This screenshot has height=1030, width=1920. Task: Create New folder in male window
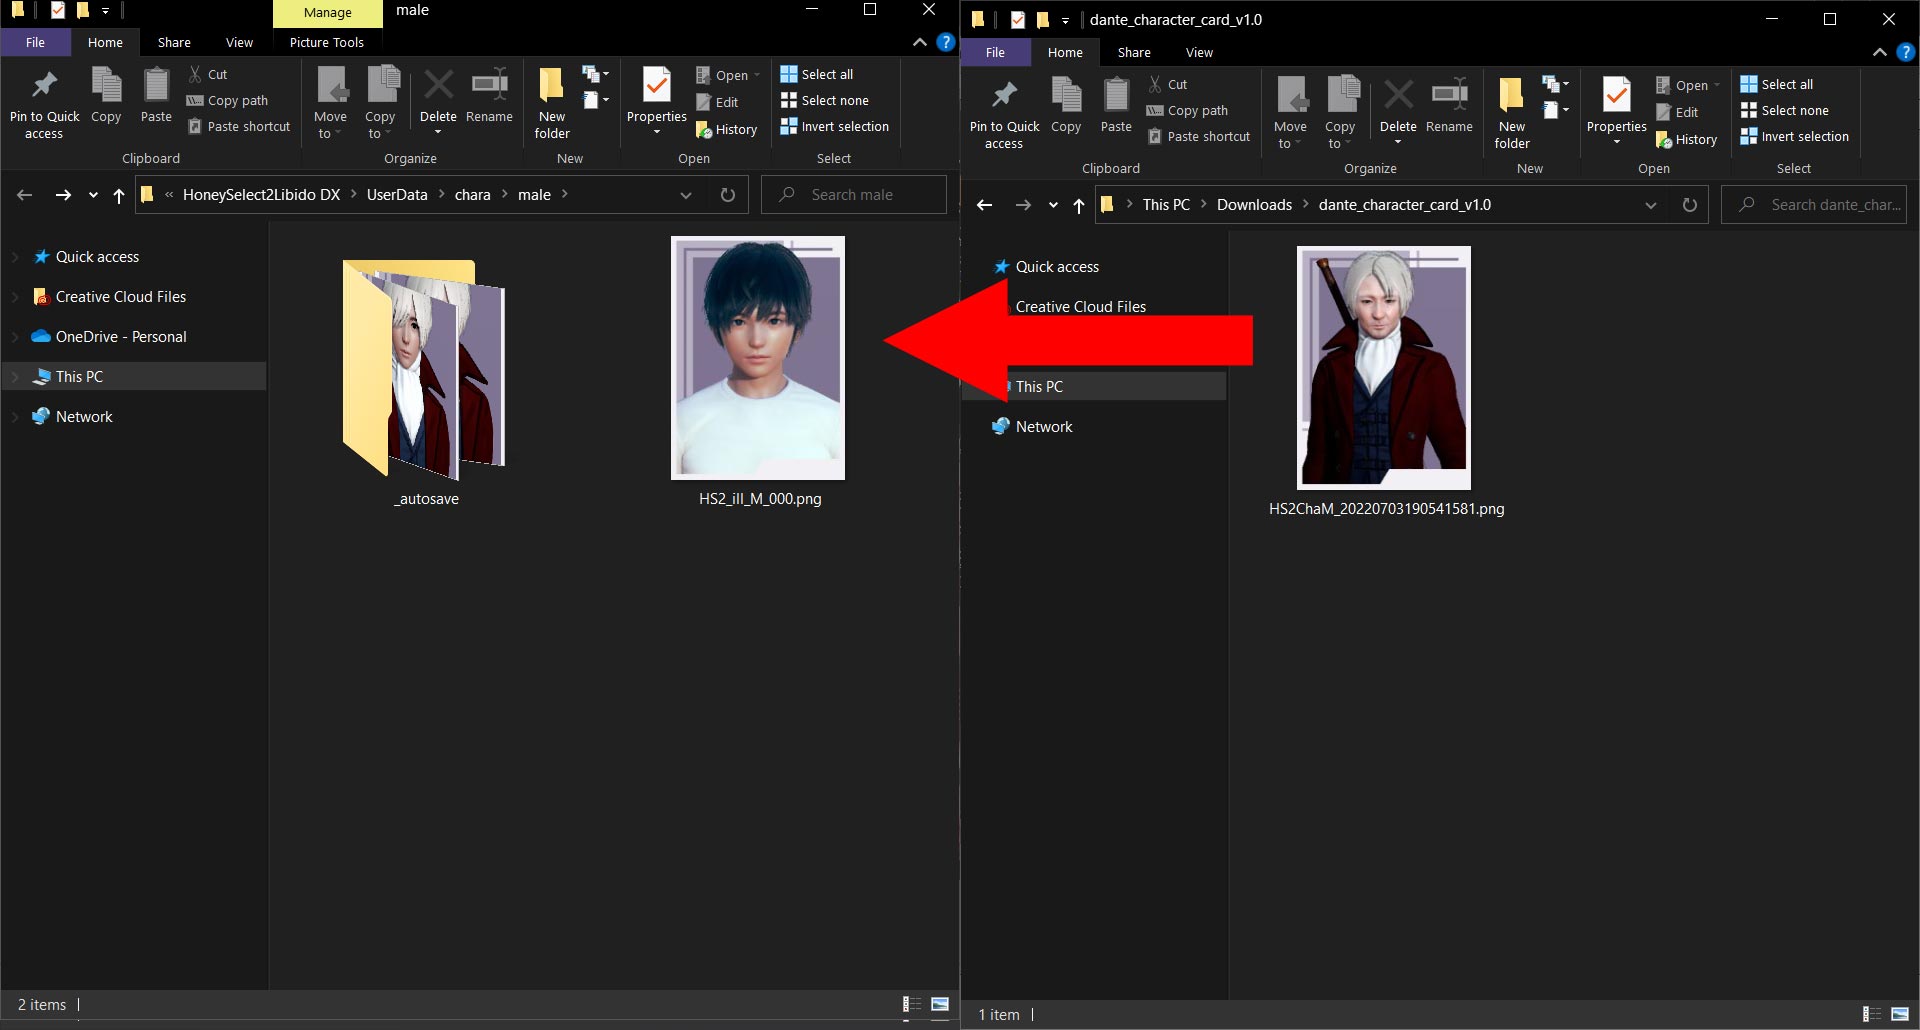click(x=552, y=103)
